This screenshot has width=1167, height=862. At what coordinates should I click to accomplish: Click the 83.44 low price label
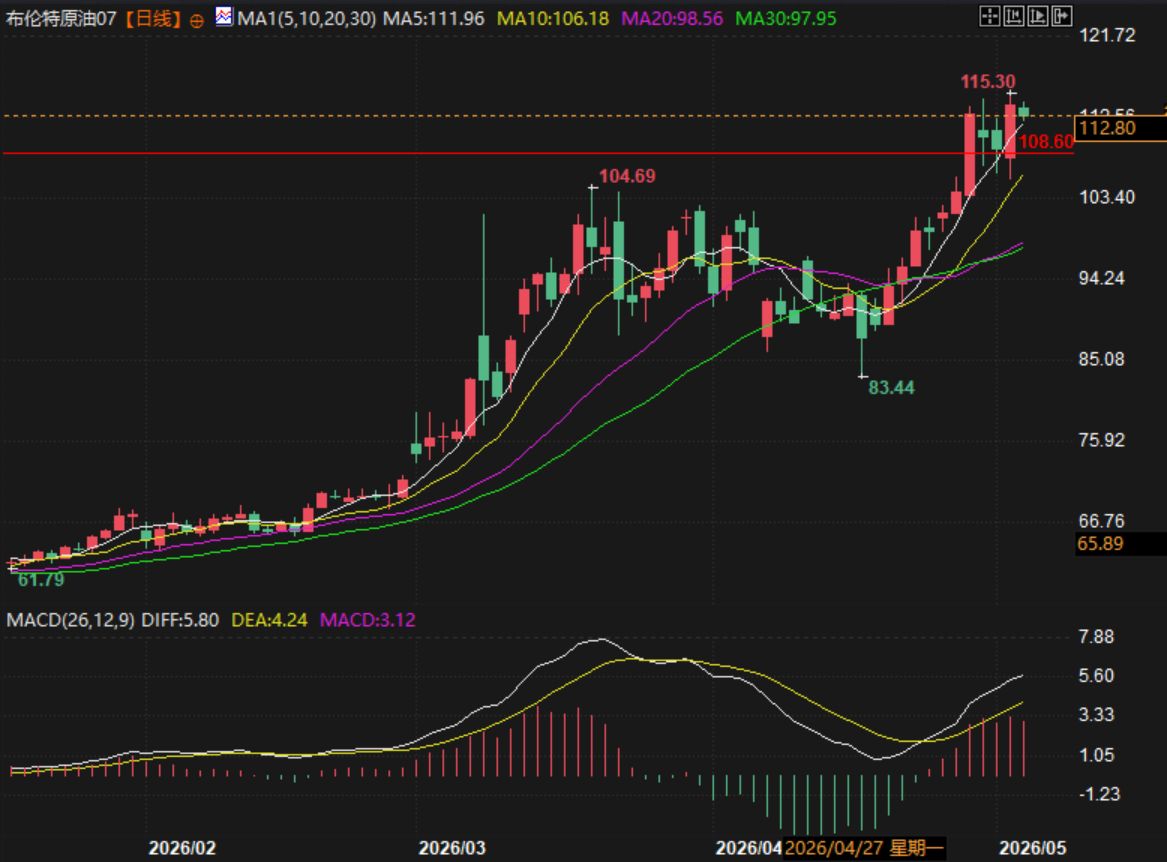(x=891, y=388)
